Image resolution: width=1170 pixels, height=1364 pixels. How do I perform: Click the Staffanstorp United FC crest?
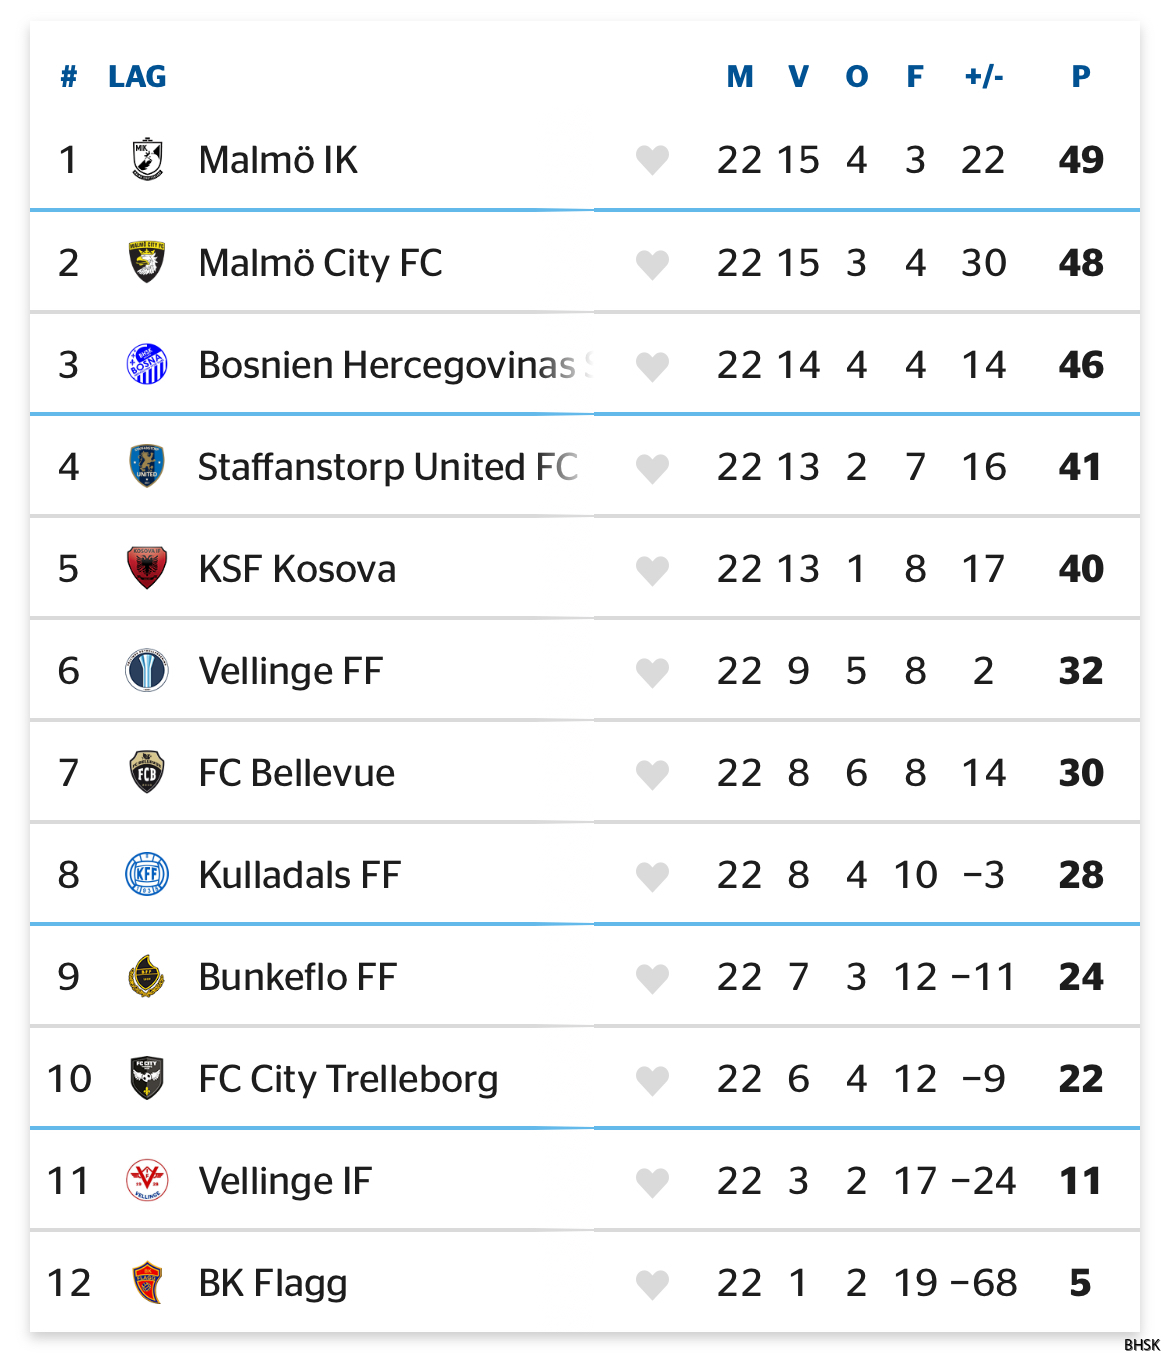pos(147,466)
